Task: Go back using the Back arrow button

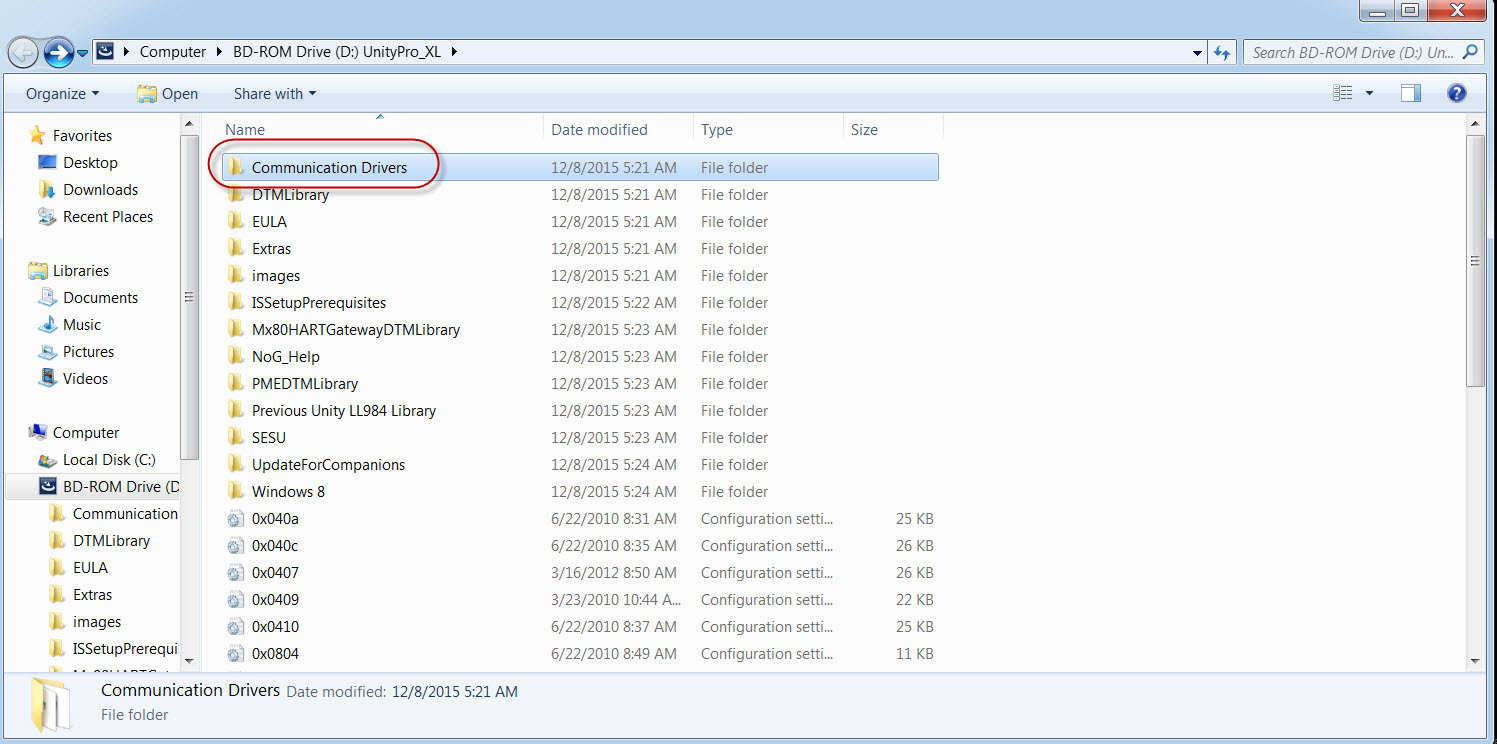Action: coord(24,52)
